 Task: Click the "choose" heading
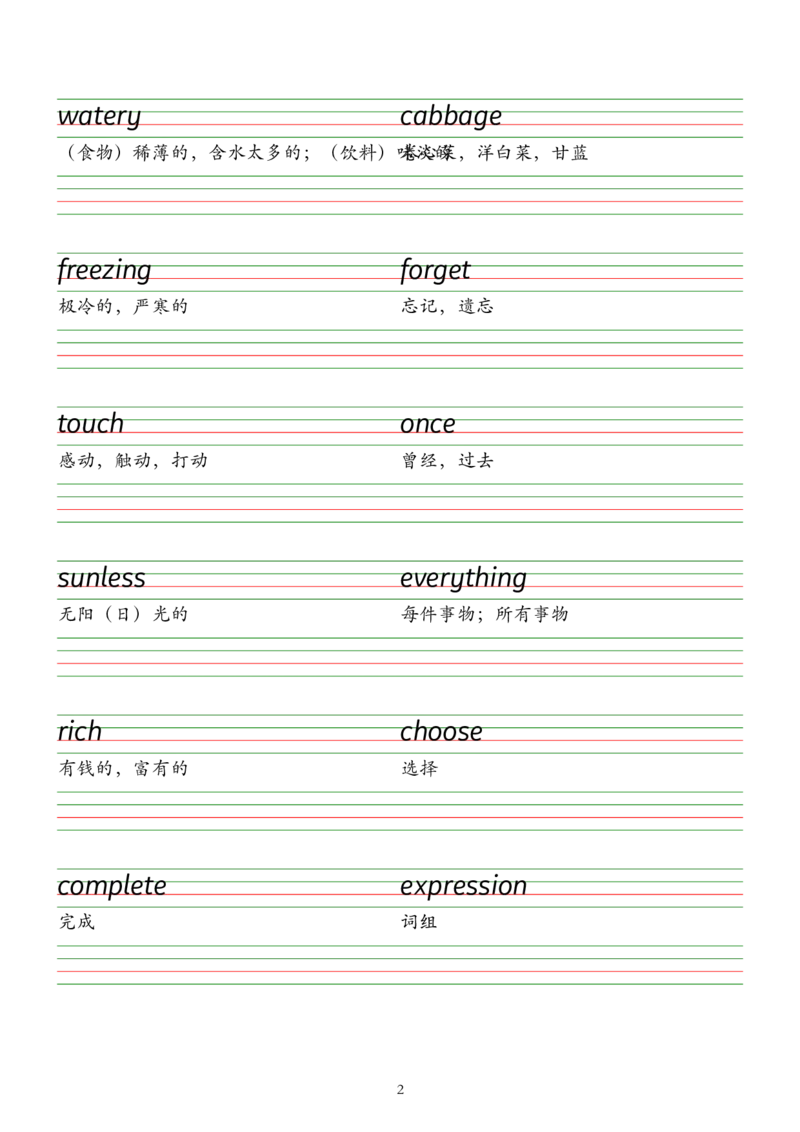pyautogui.click(x=442, y=731)
